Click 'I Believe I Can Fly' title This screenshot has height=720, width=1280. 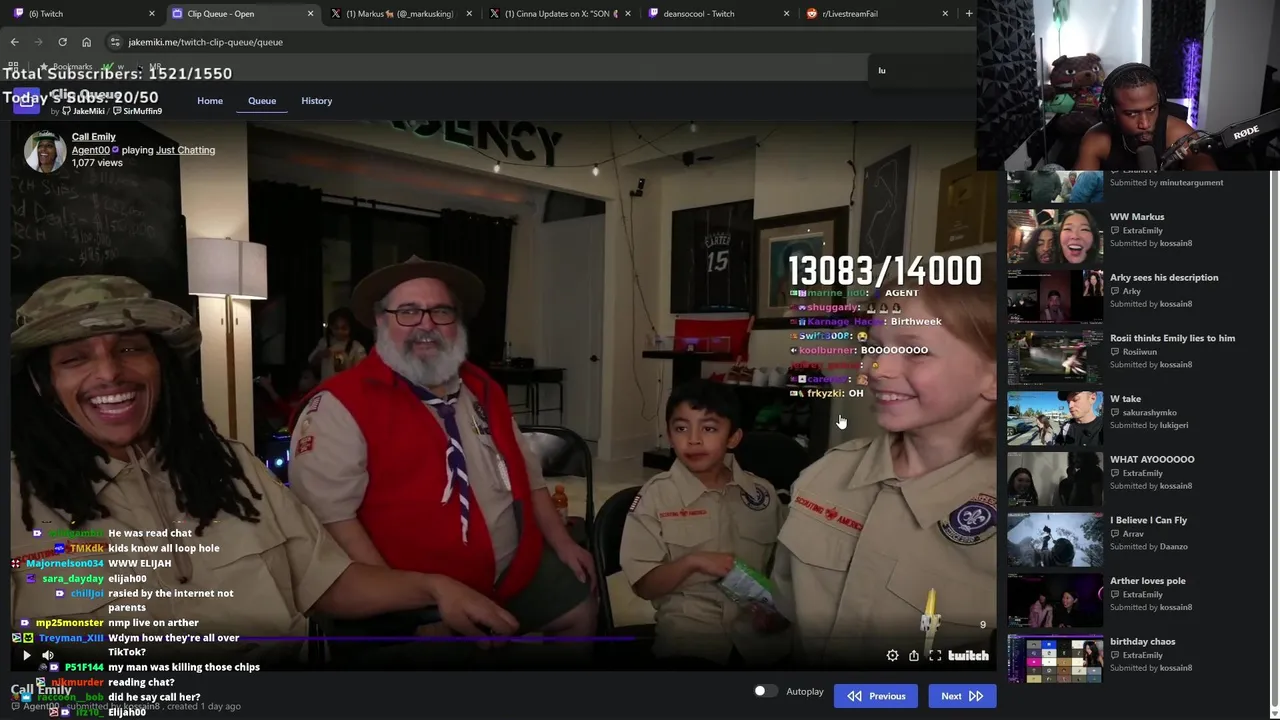click(1148, 520)
